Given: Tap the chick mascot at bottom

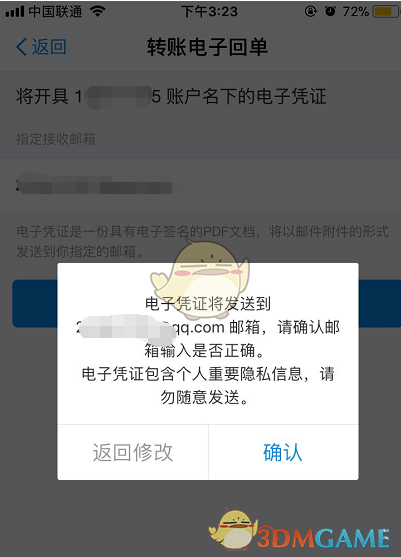Looking at the screenshot, I should coord(233,530).
